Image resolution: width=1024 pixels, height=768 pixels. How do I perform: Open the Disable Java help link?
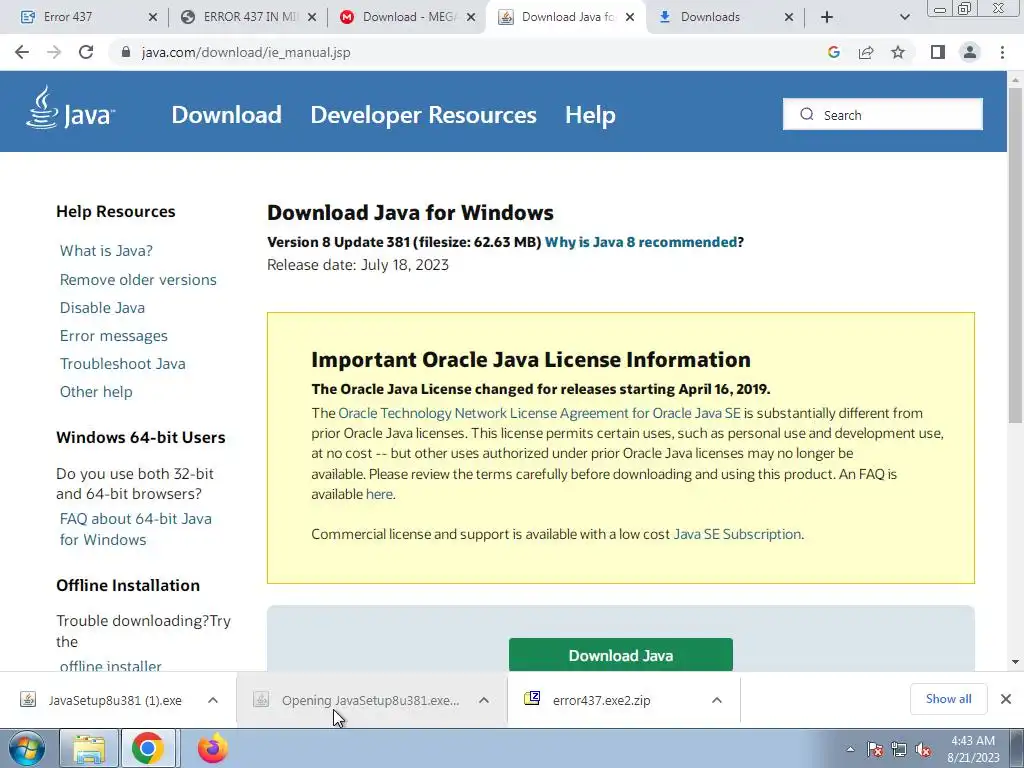pyautogui.click(x=103, y=308)
